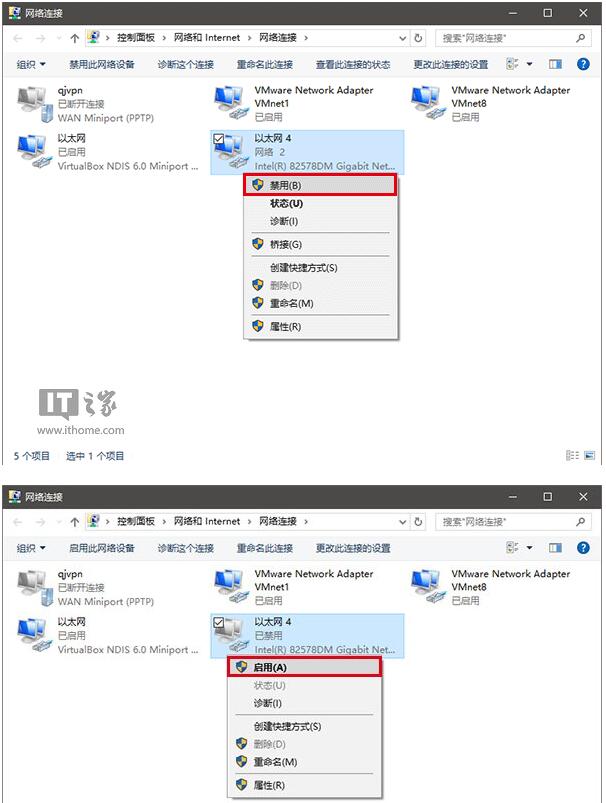Viewport: 606px width, 803px height.
Task: Click refresh icon in upper window address bar
Action: pos(418,38)
